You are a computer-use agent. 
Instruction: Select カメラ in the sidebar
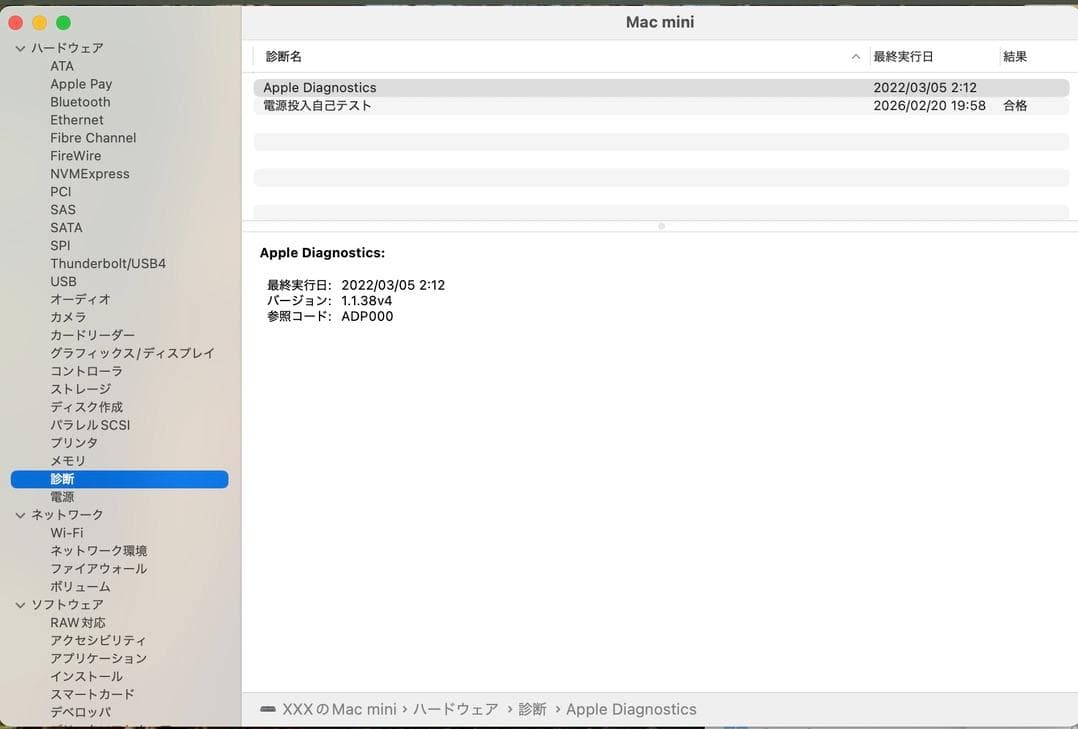(x=68, y=317)
